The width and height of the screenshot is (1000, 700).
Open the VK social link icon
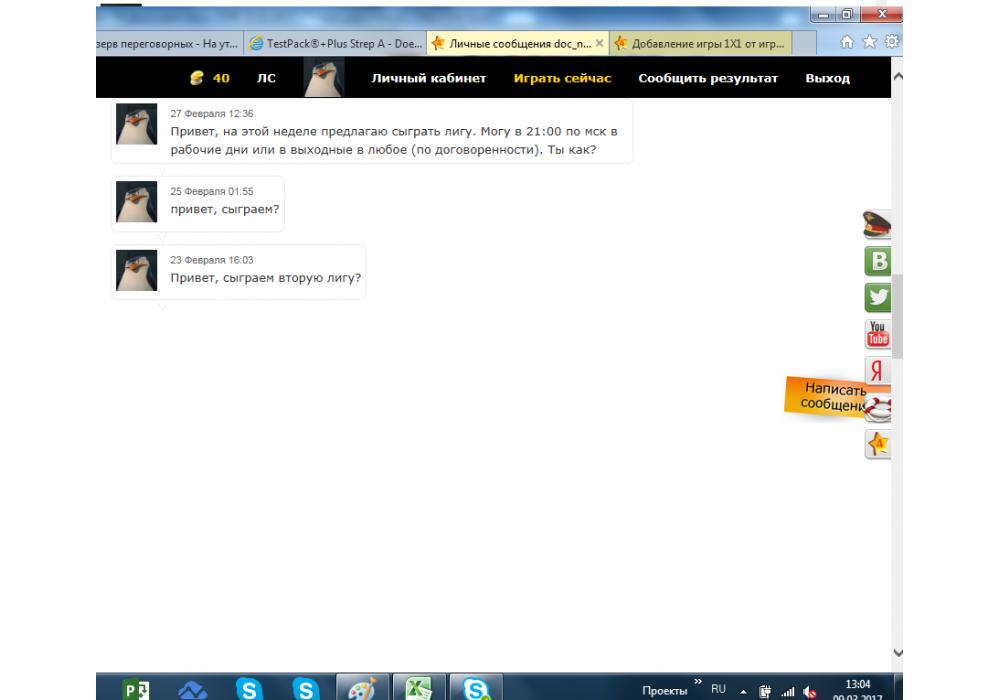(878, 261)
